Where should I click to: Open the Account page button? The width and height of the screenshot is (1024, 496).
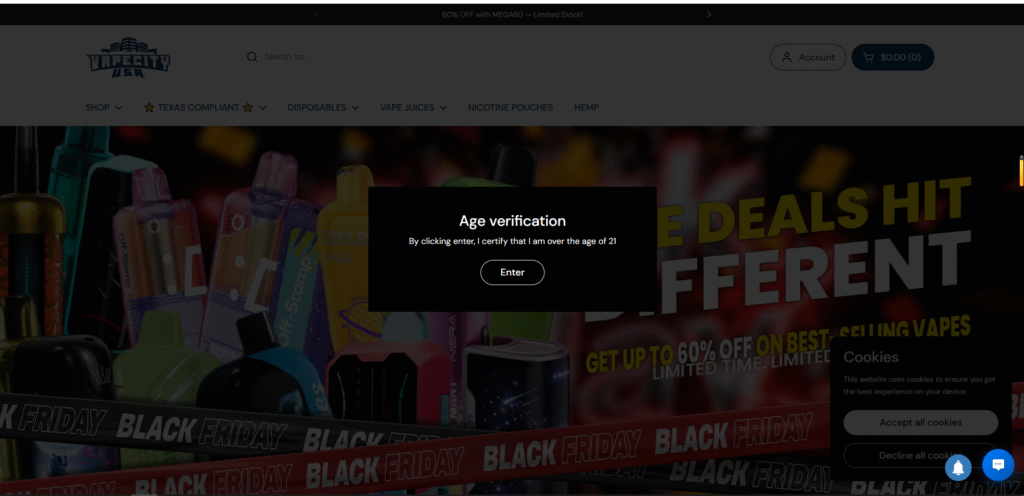click(x=807, y=57)
